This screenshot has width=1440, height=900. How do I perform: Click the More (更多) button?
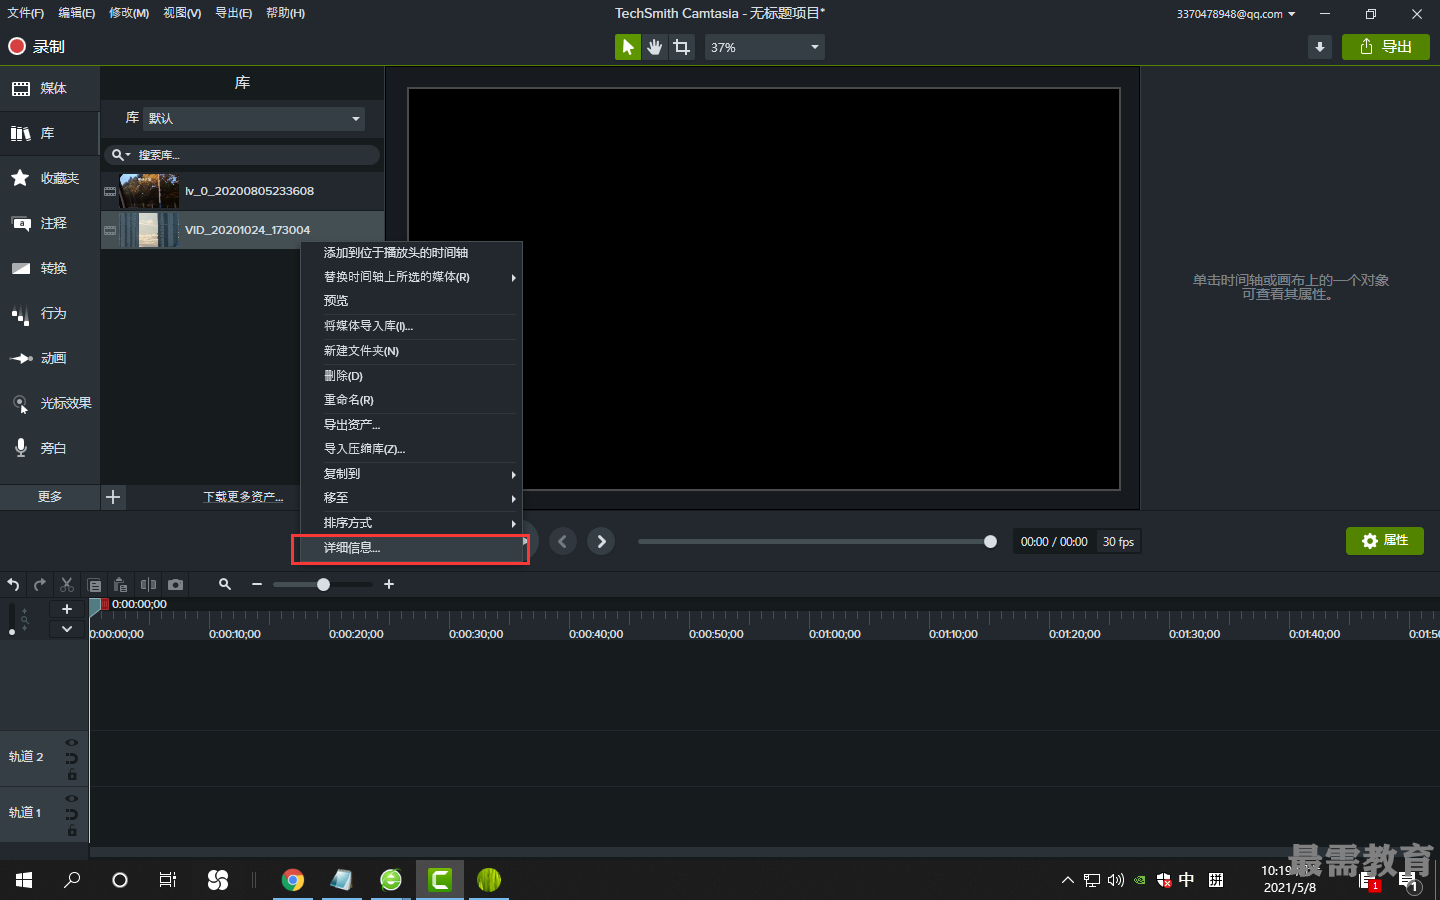49,497
